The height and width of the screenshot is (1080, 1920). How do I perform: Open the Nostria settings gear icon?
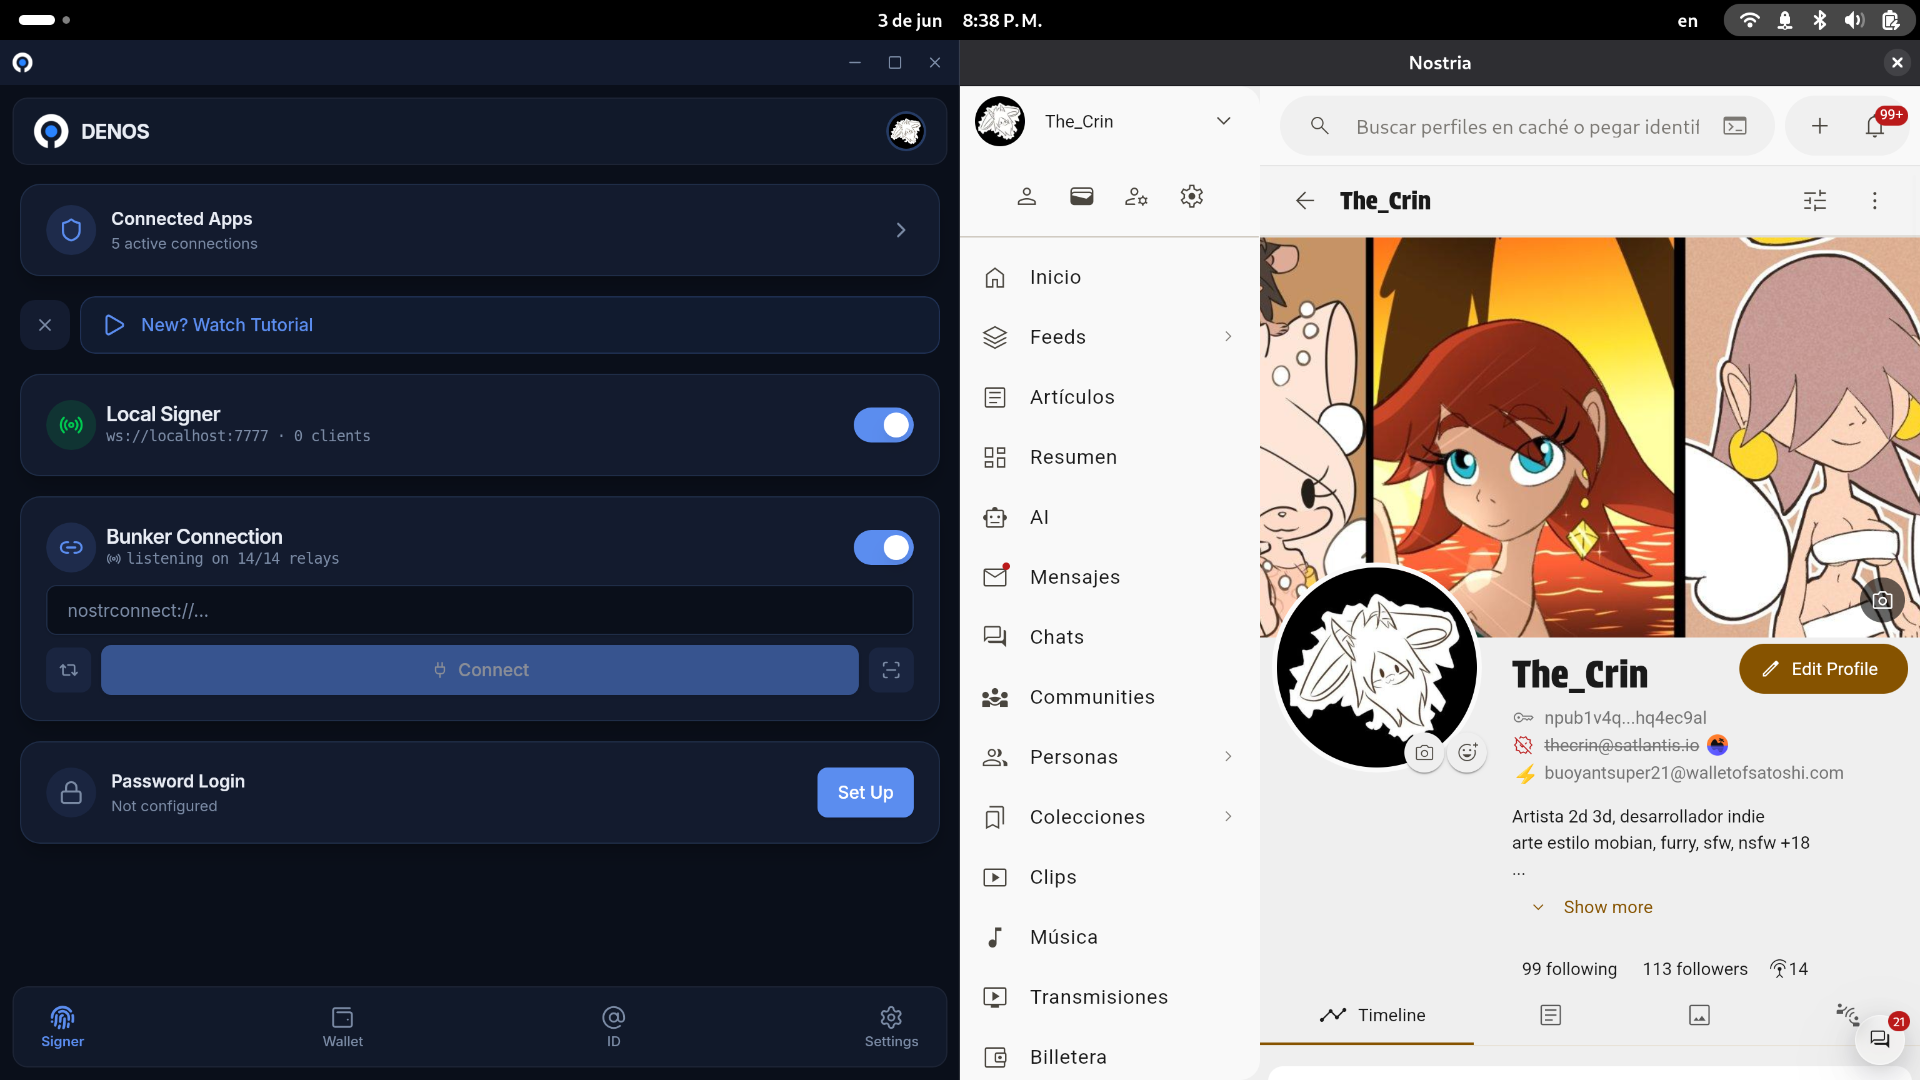(1191, 196)
